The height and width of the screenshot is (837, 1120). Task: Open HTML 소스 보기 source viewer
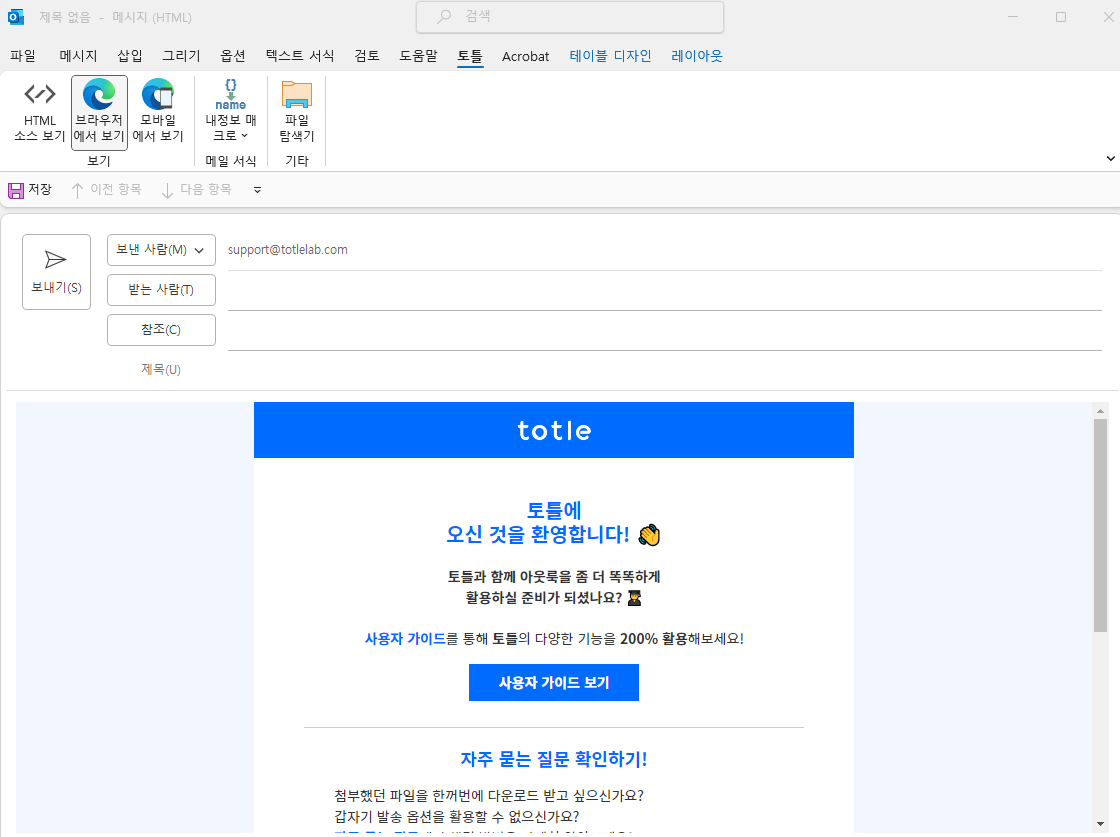click(x=39, y=112)
